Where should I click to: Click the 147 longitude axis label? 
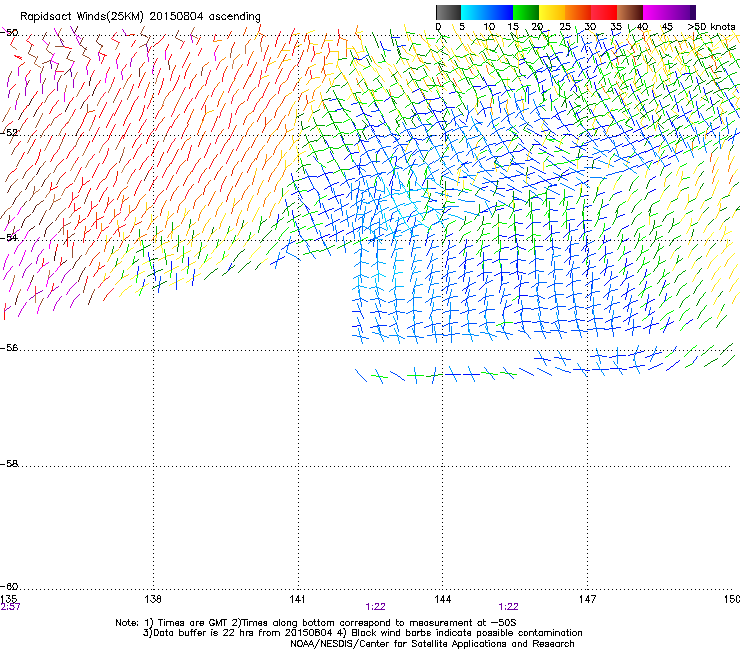587,599
